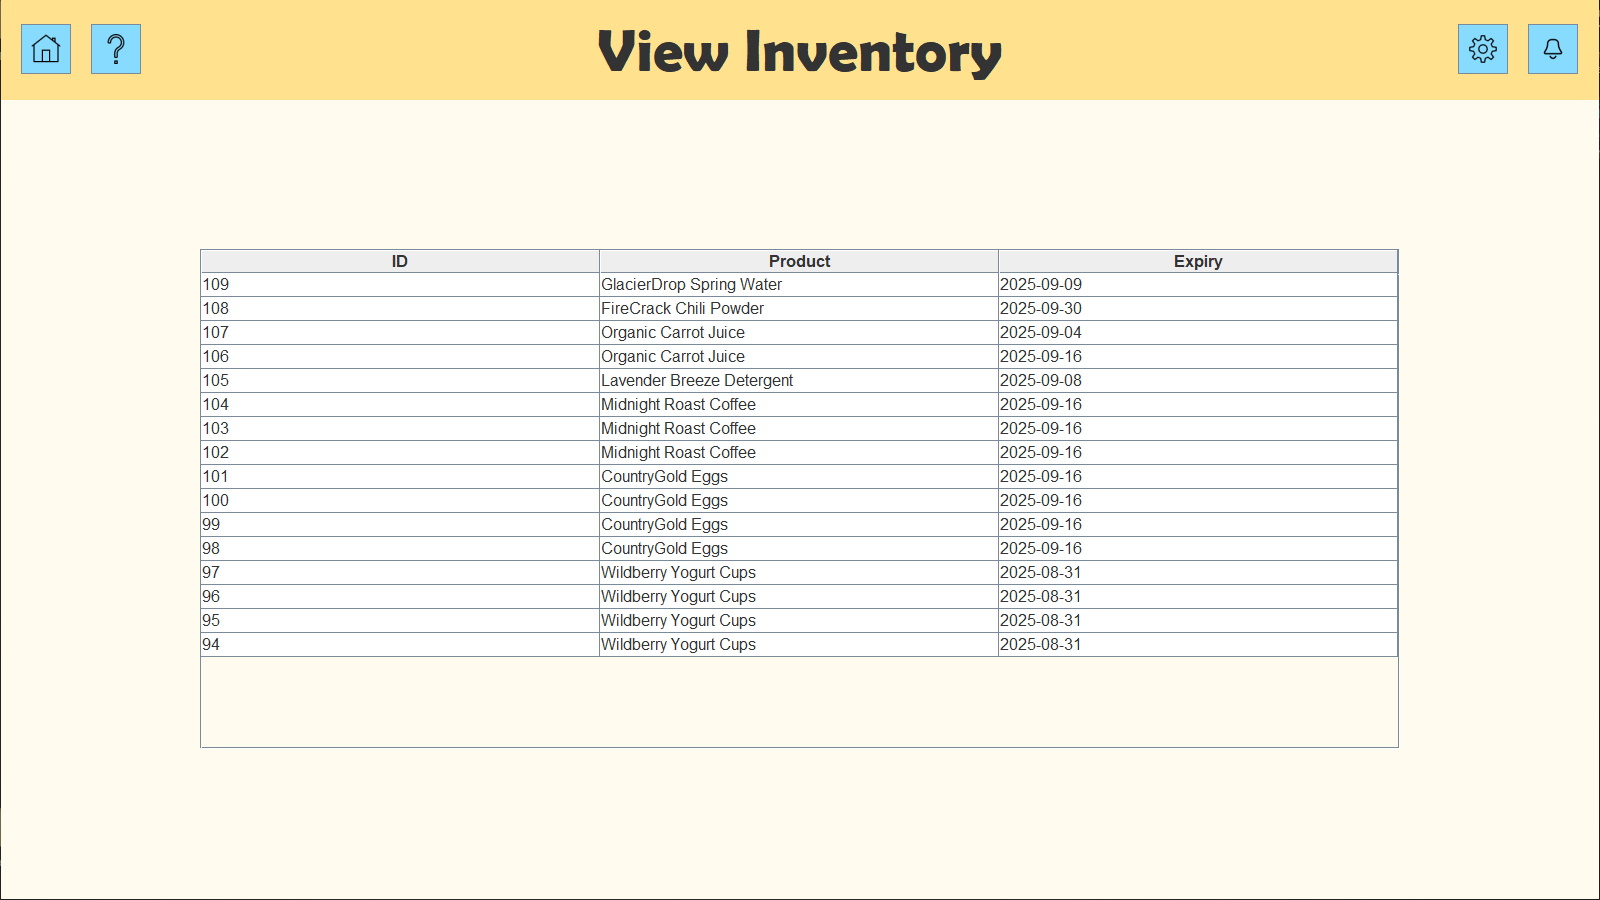Viewport: 1600px width, 900px height.
Task: Click the expiry date in row 103
Action: pyautogui.click(x=1198, y=429)
